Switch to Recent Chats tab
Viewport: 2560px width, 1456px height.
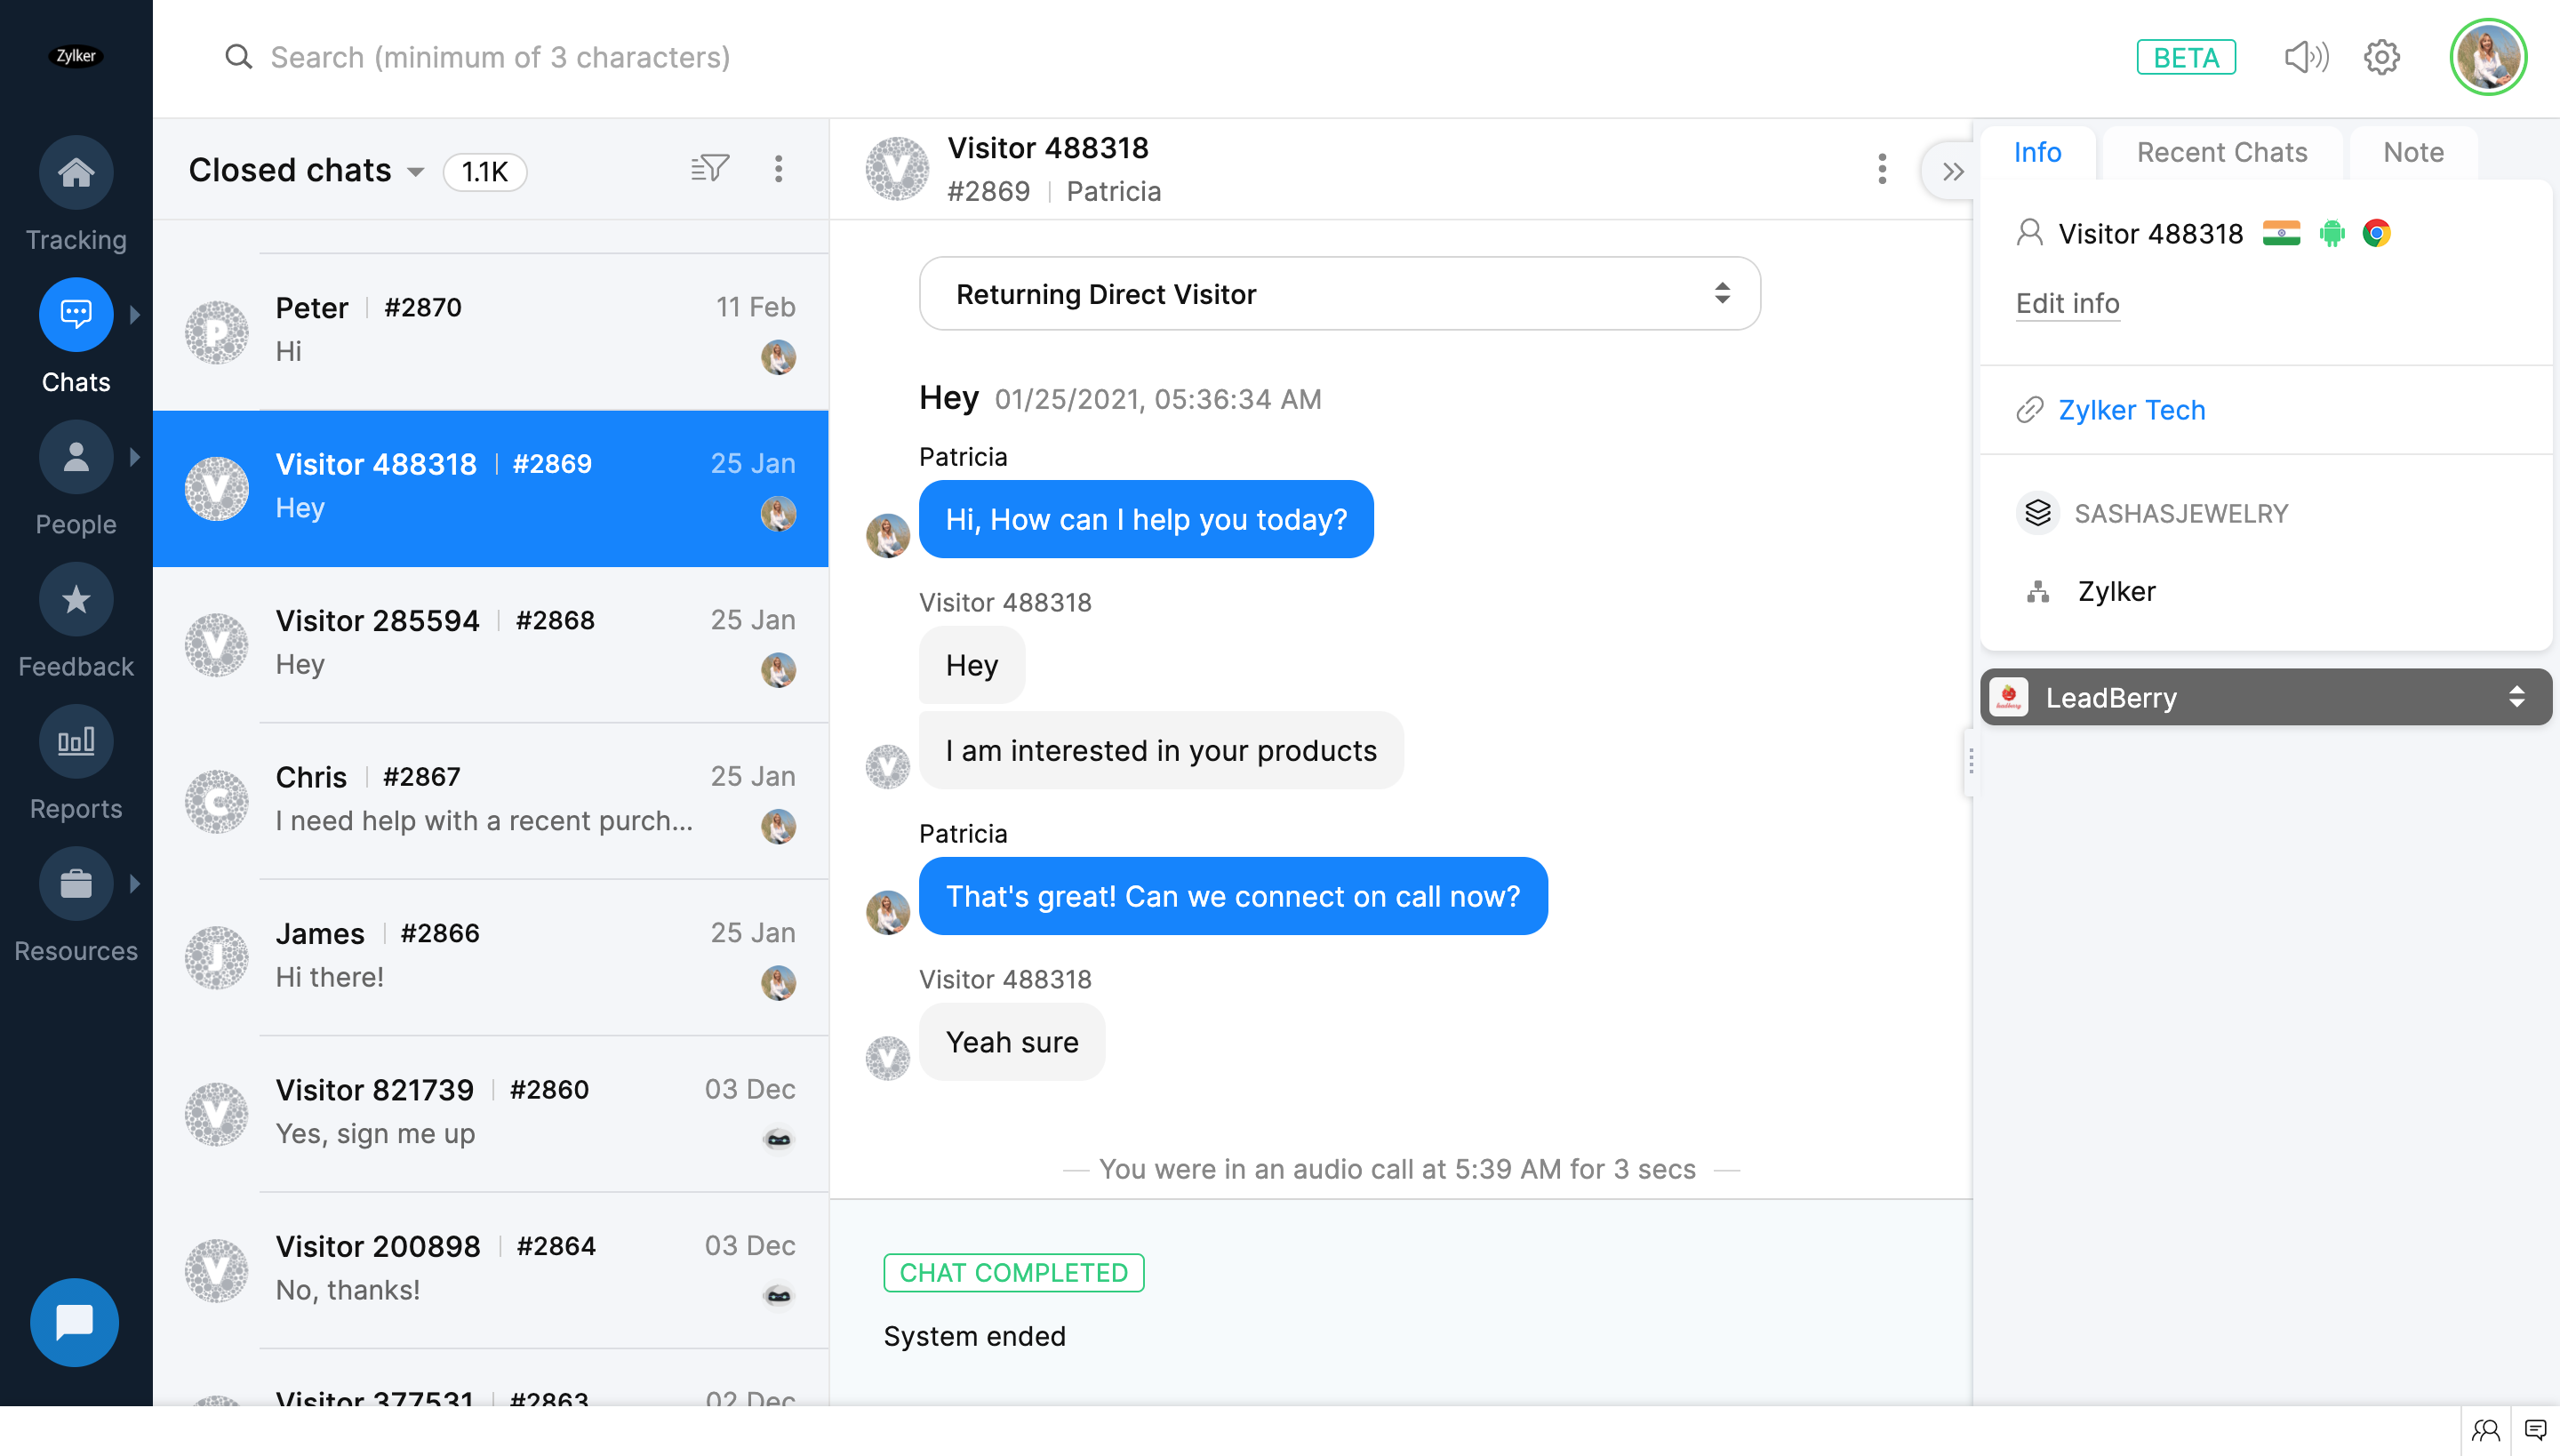(2221, 152)
